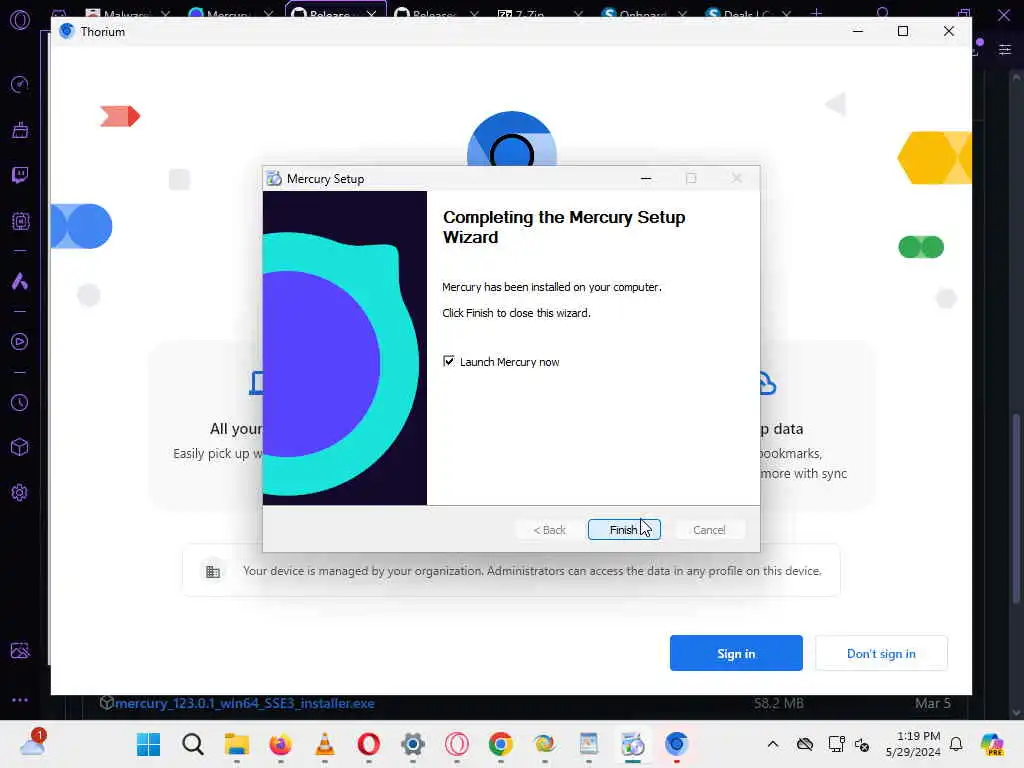
Task: Click Mar 5 date in downloads list
Action: click(x=933, y=703)
